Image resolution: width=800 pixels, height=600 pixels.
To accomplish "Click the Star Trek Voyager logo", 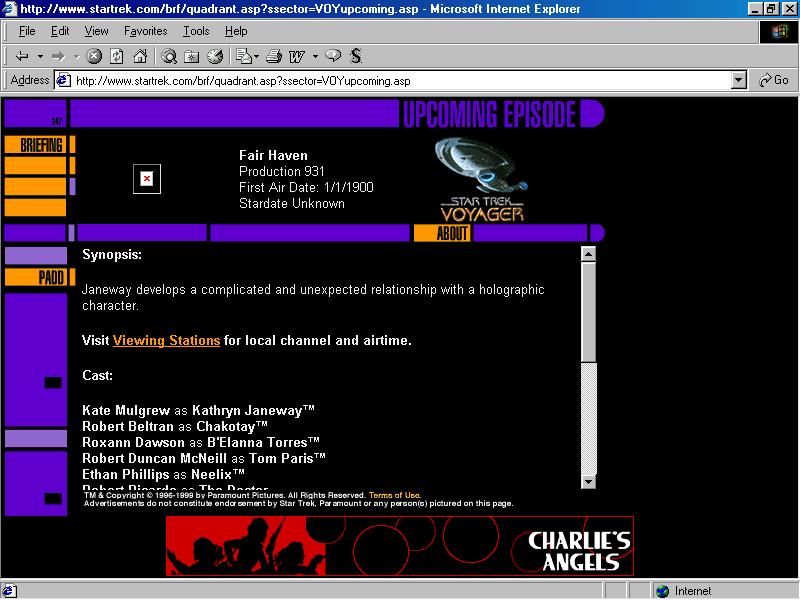I will pos(482,179).
